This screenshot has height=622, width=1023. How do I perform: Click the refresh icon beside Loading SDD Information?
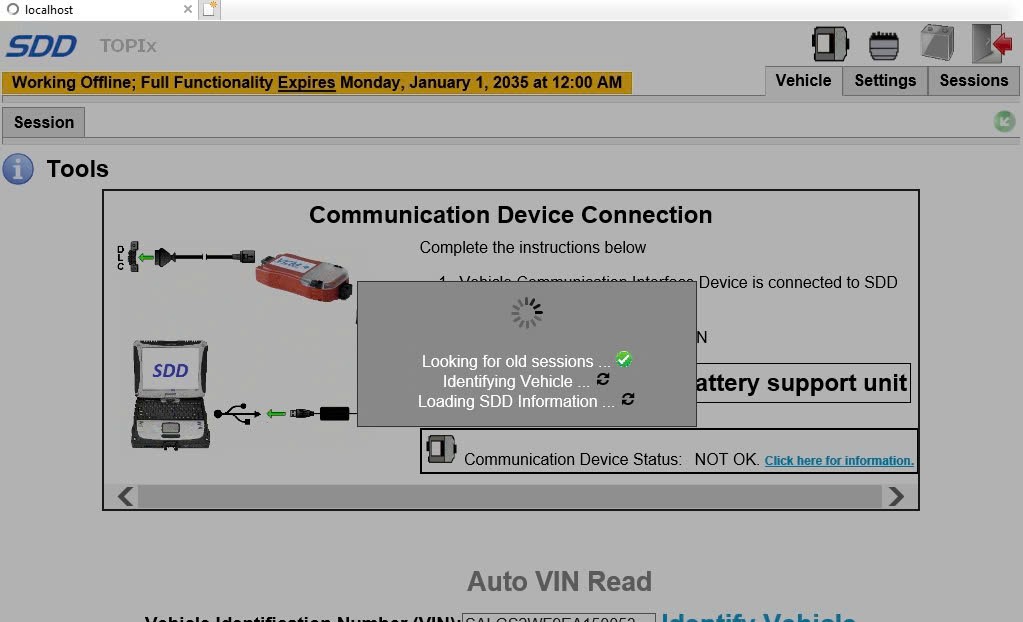(628, 401)
